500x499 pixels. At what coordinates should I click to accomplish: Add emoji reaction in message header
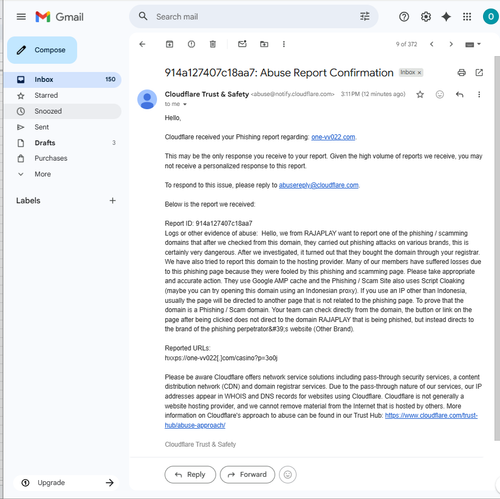click(x=440, y=95)
